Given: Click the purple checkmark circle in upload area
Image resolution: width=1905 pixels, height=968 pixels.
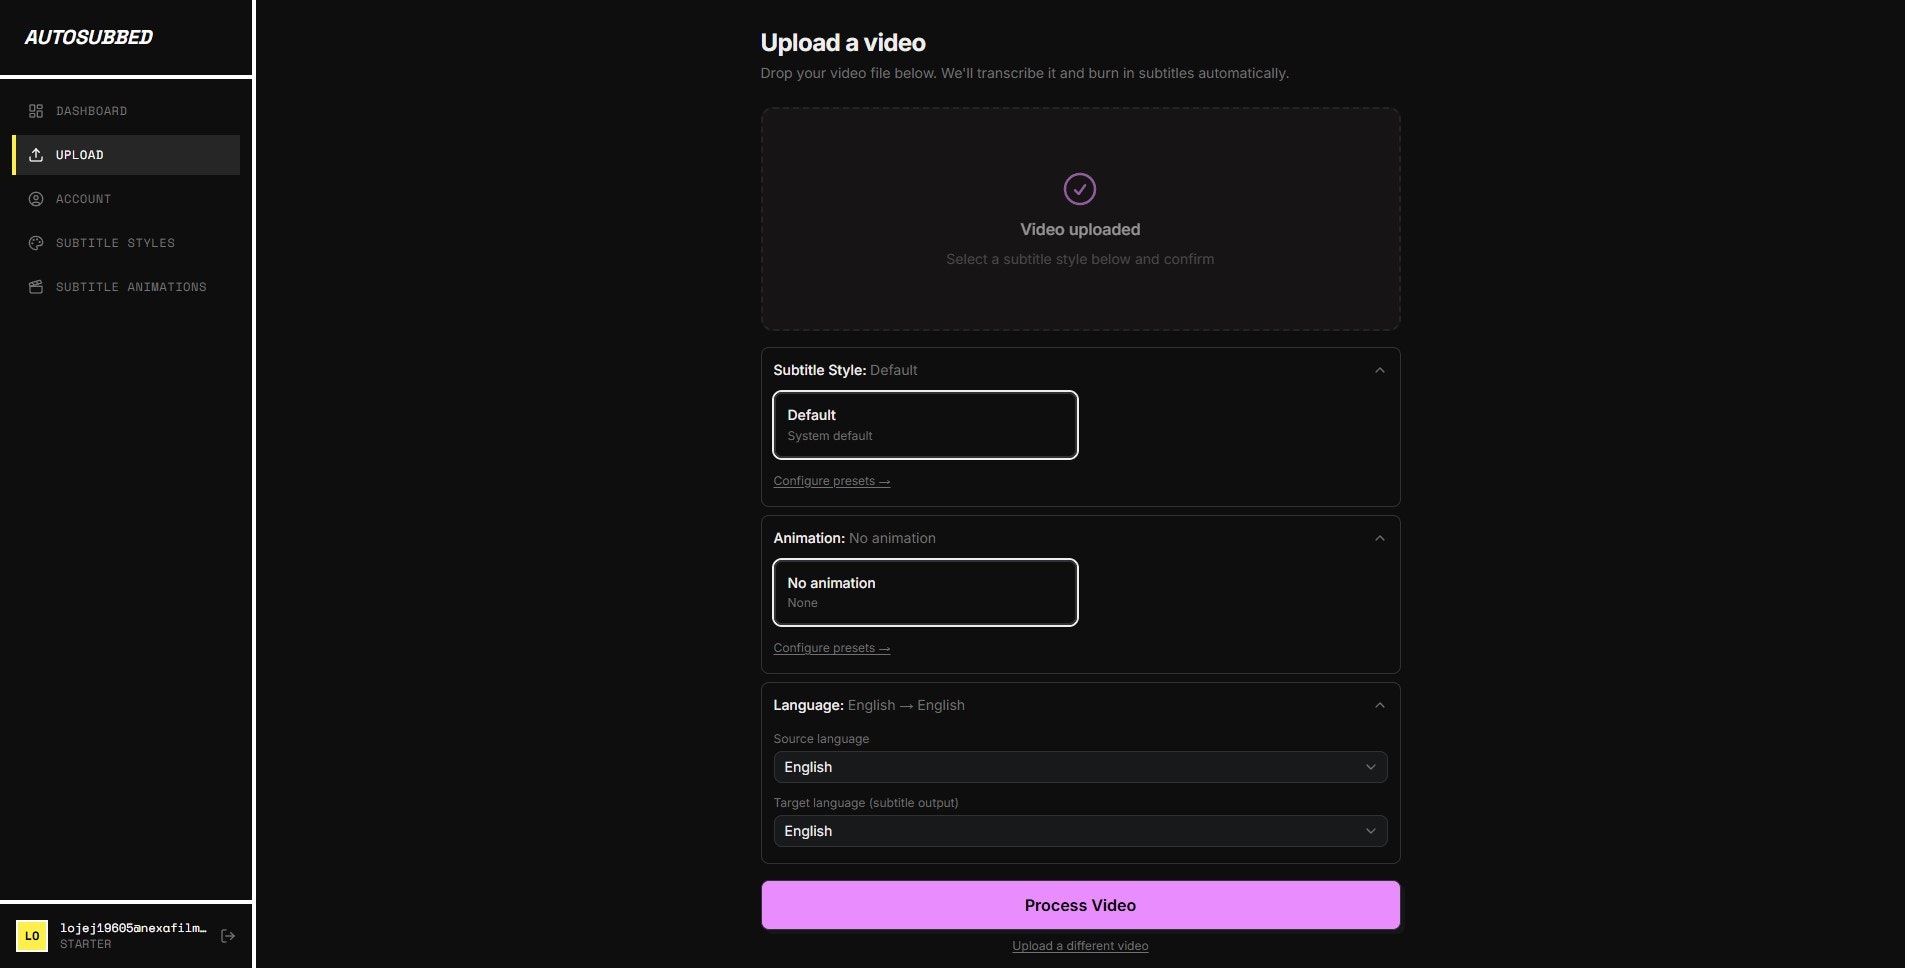Looking at the screenshot, I should 1080,189.
